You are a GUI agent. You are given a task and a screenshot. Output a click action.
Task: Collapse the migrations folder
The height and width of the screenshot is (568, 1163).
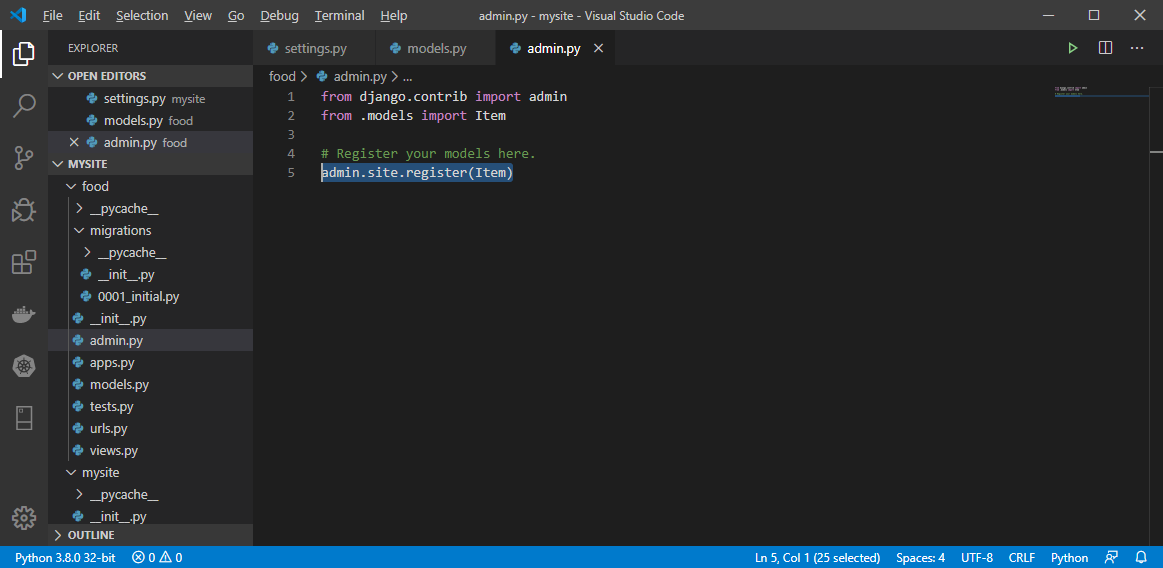(151, 231)
